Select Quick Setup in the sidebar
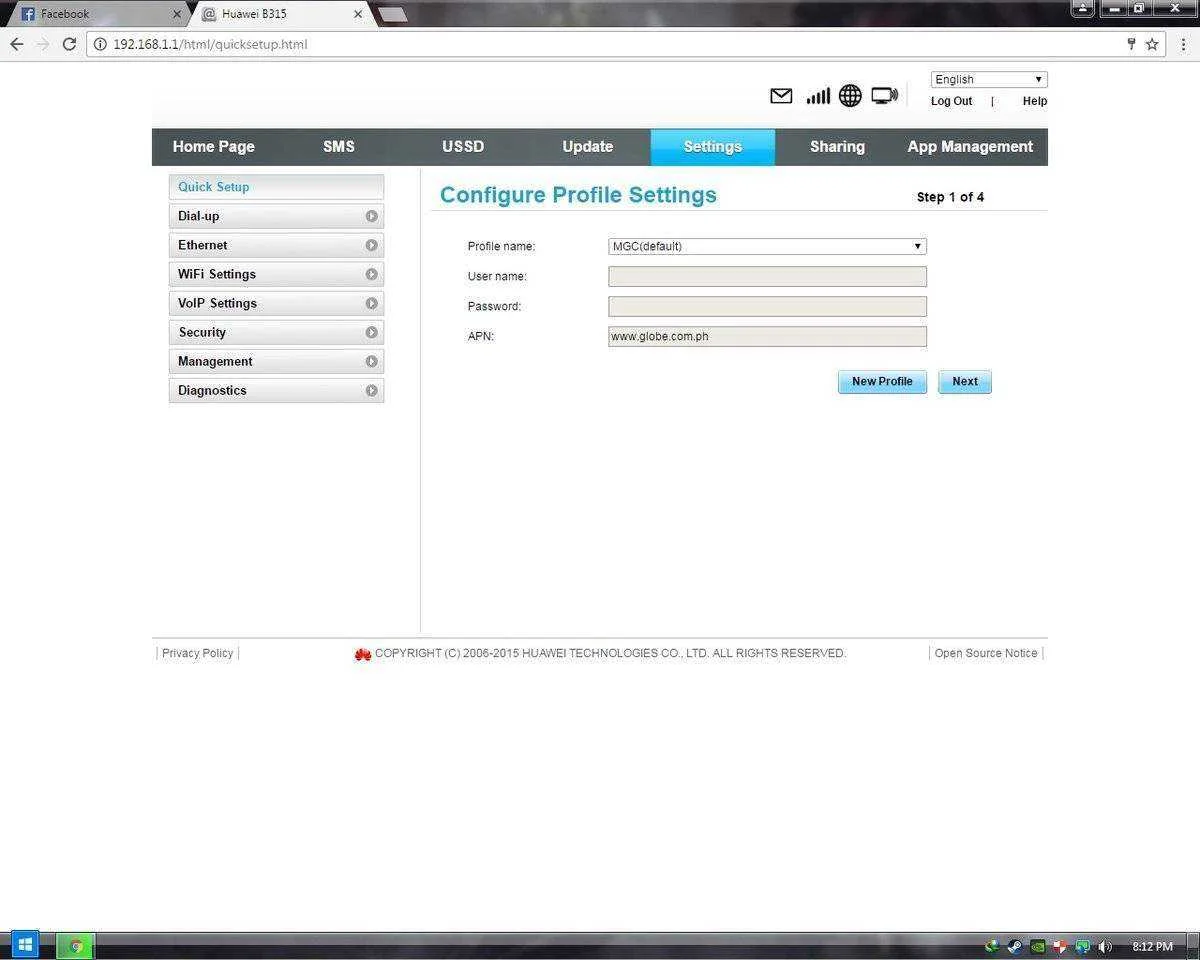The width and height of the screenshot is (1200, 960). tap(276, 187)
